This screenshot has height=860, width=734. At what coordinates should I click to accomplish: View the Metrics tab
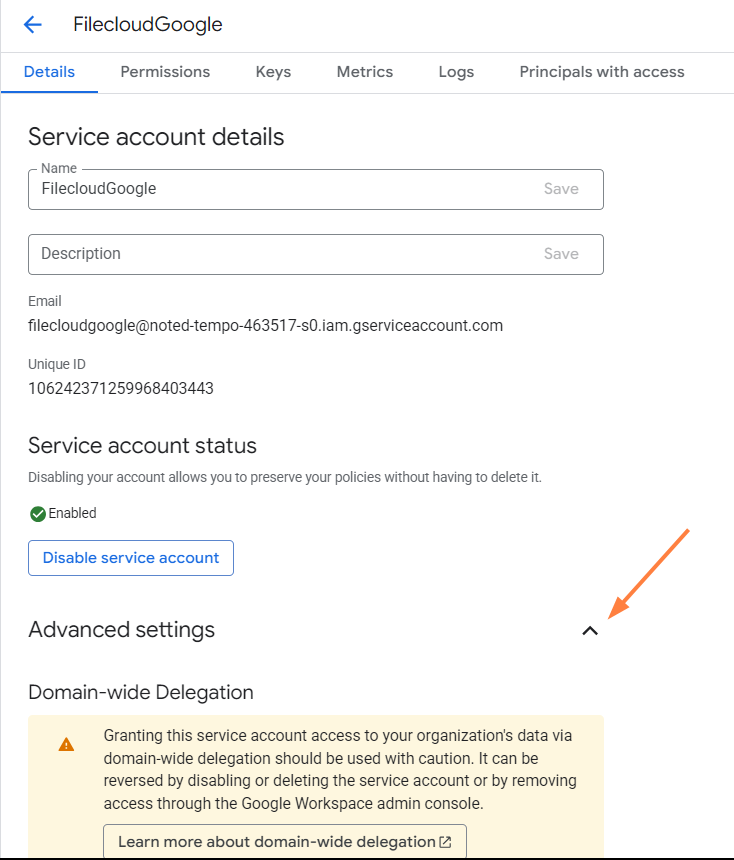(x=365, y=72)
